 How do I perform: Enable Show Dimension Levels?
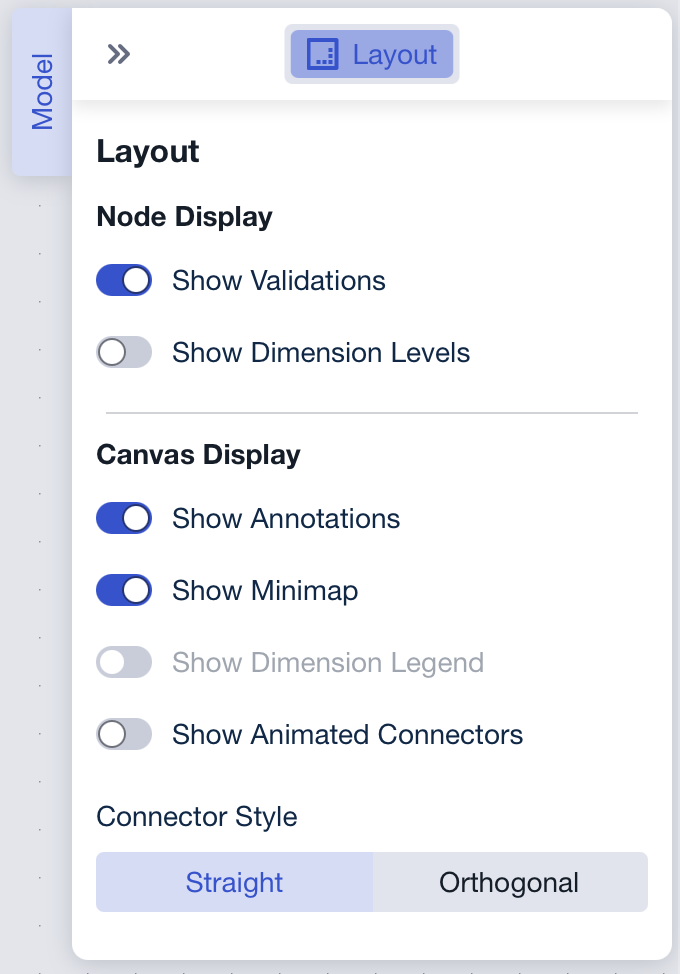click(x=123, y=352)
